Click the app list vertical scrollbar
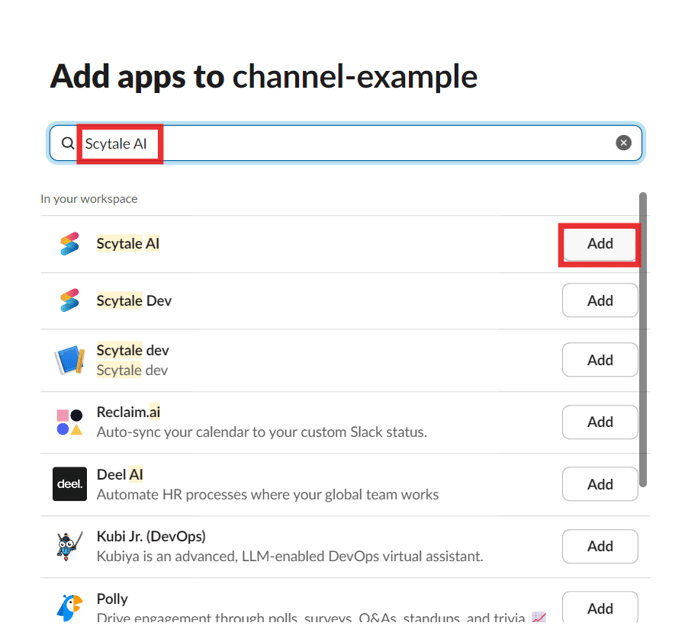 pyautogui.click(x=643, y=340)
